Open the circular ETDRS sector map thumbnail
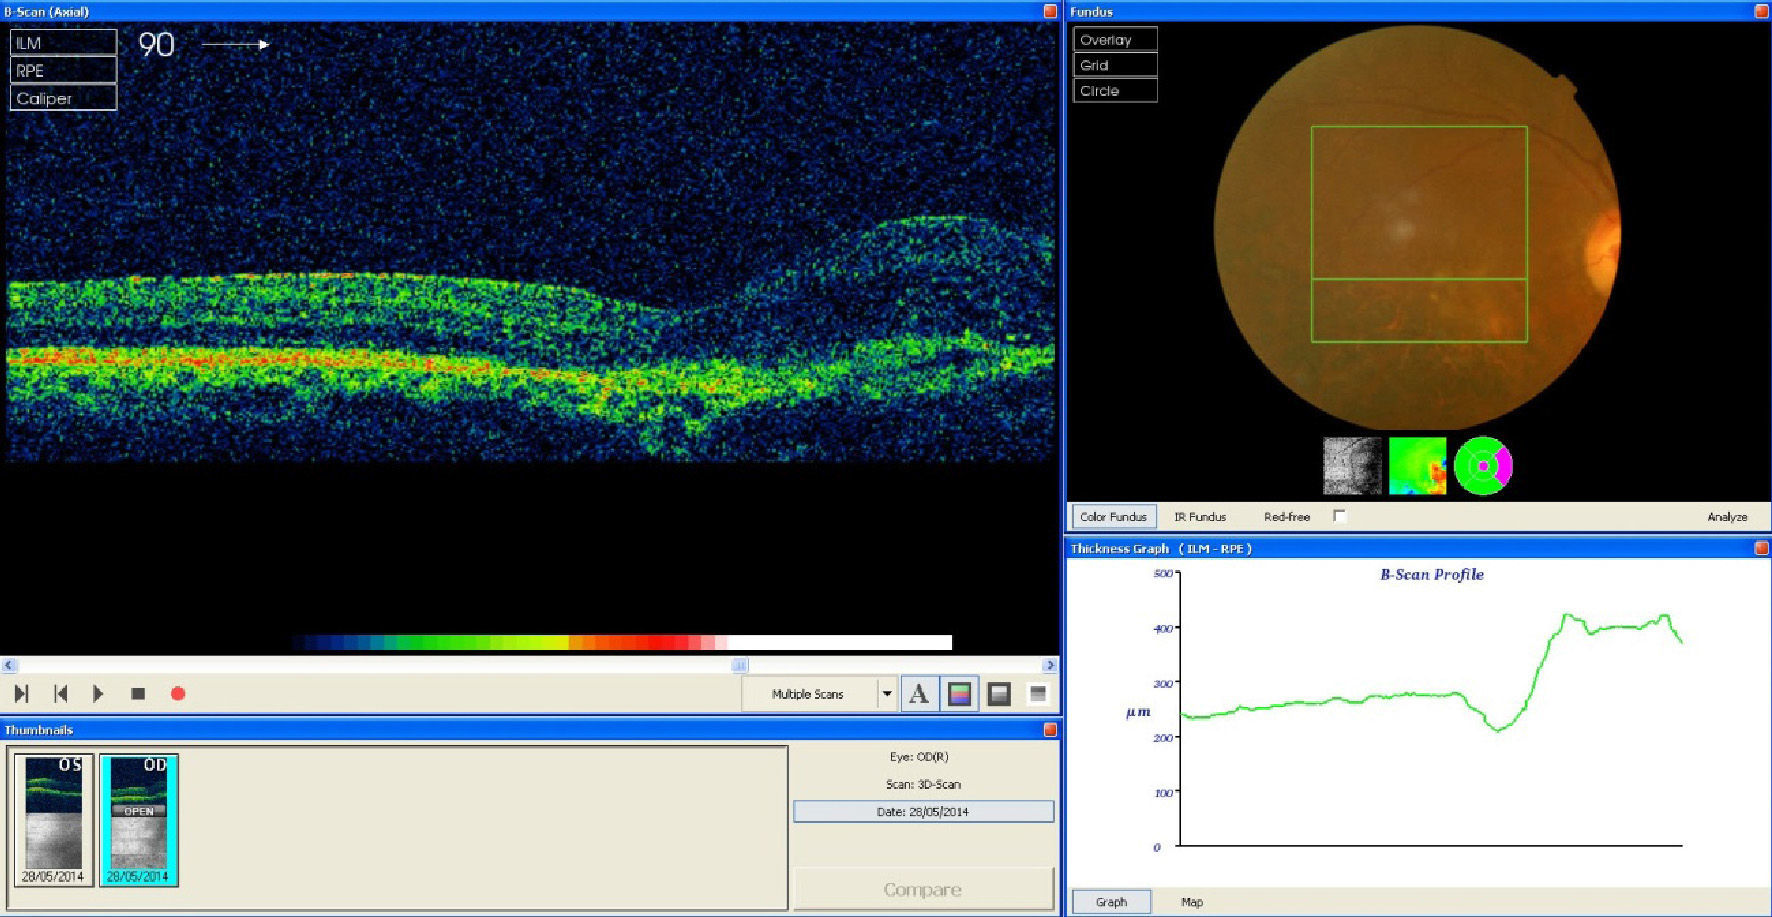 coord(1483,466)
